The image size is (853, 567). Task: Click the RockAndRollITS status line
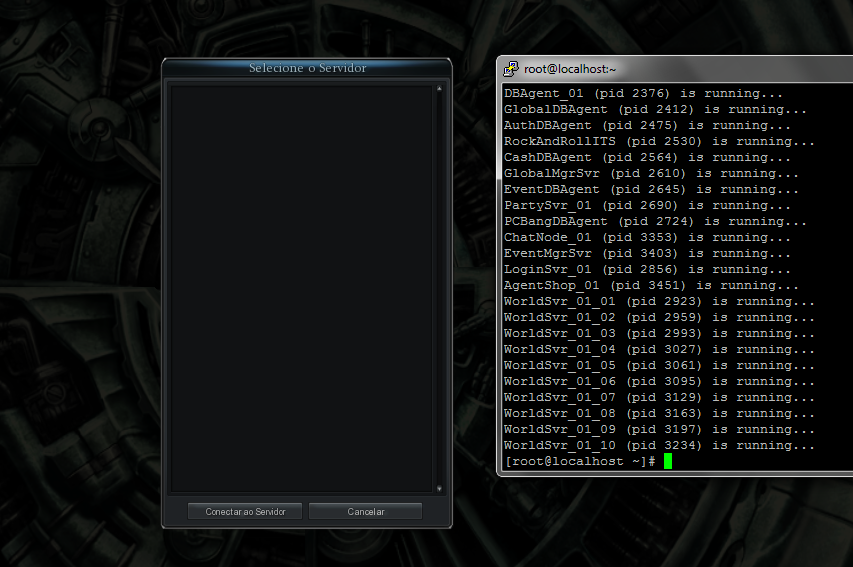pos(659,141)
